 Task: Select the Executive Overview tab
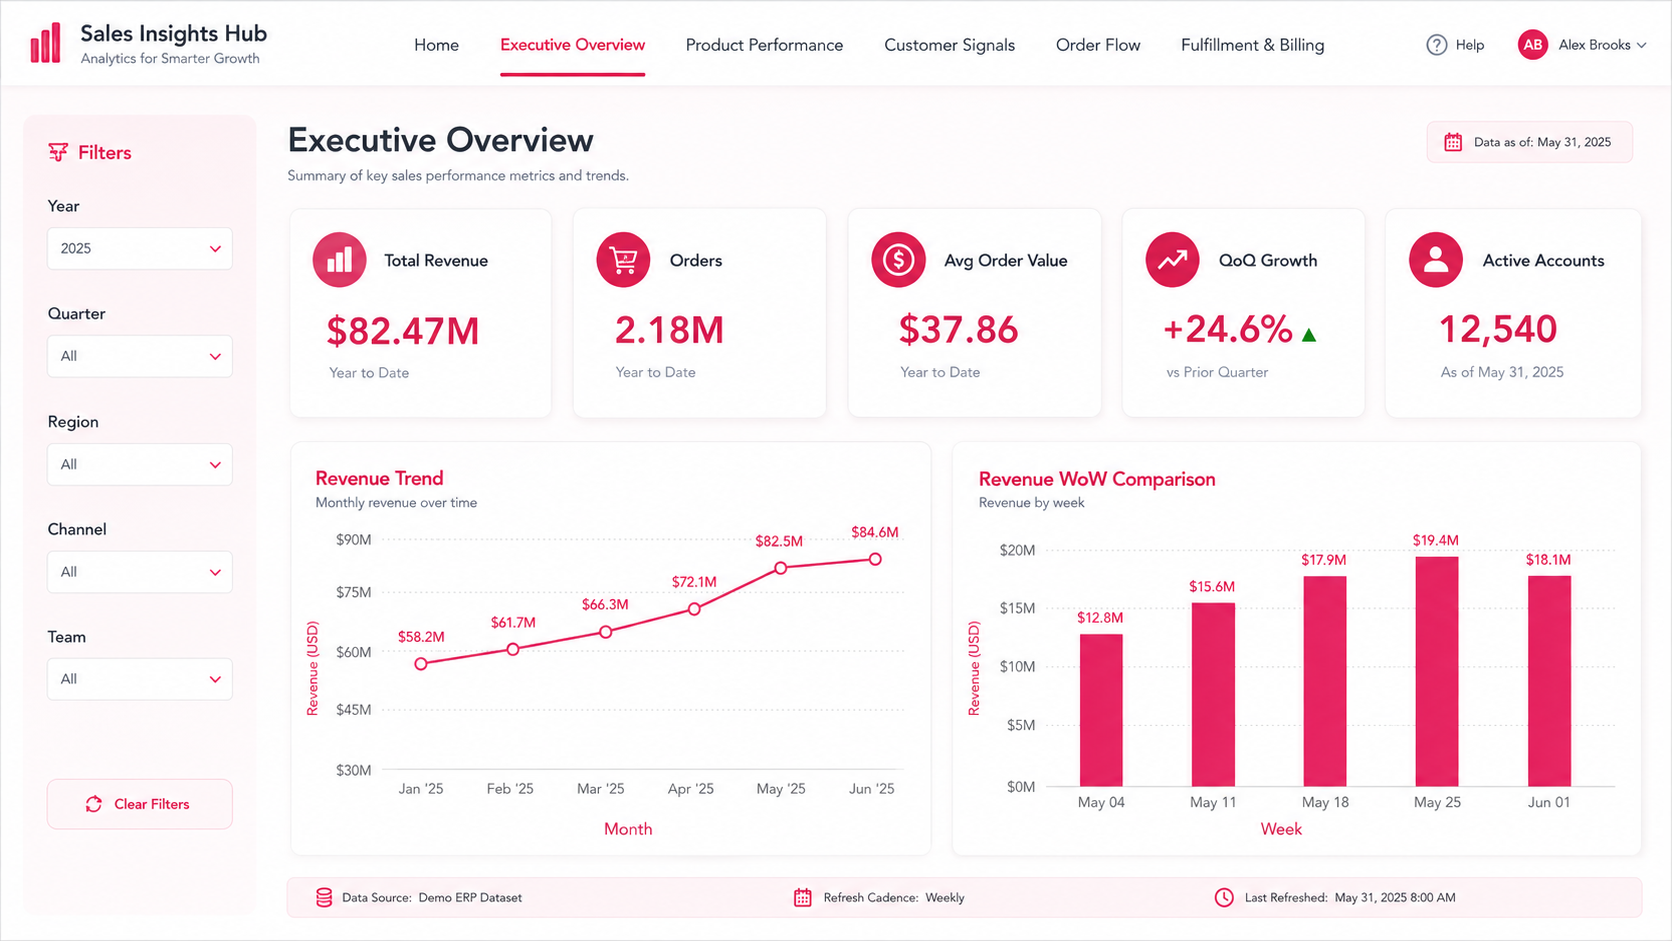(x=572, y=45)
